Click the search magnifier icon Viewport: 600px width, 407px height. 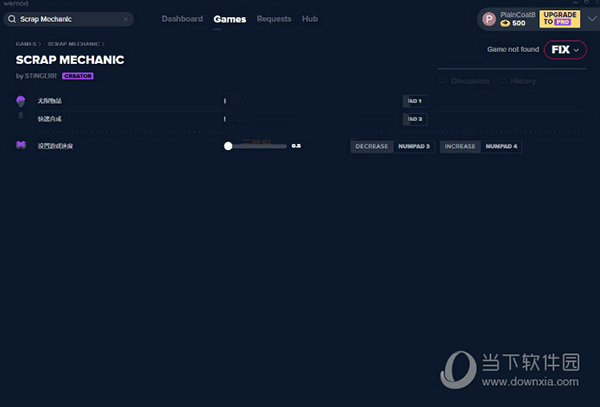(12, 19)
